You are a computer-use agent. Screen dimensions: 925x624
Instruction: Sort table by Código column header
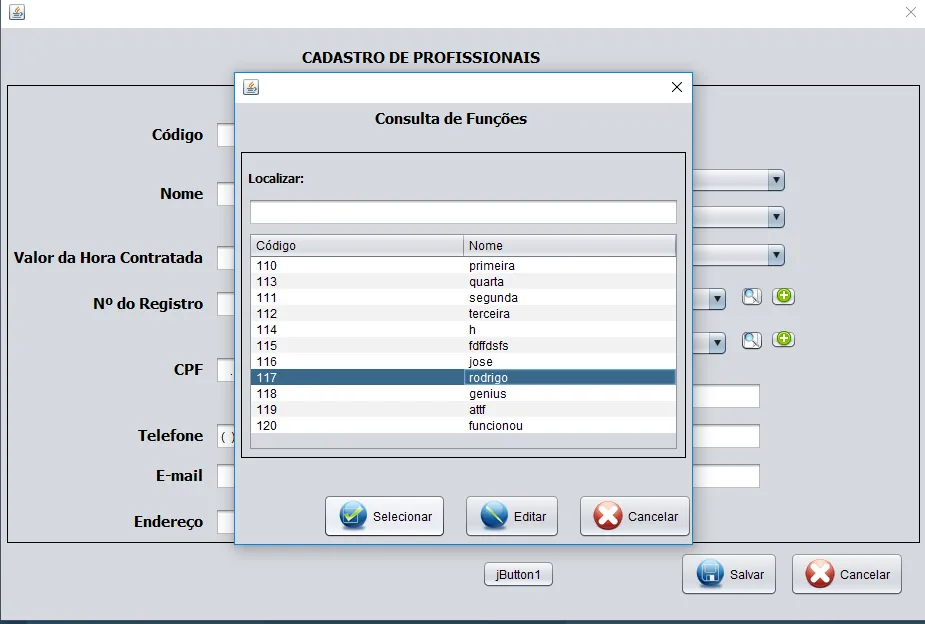tap(357, 245)
